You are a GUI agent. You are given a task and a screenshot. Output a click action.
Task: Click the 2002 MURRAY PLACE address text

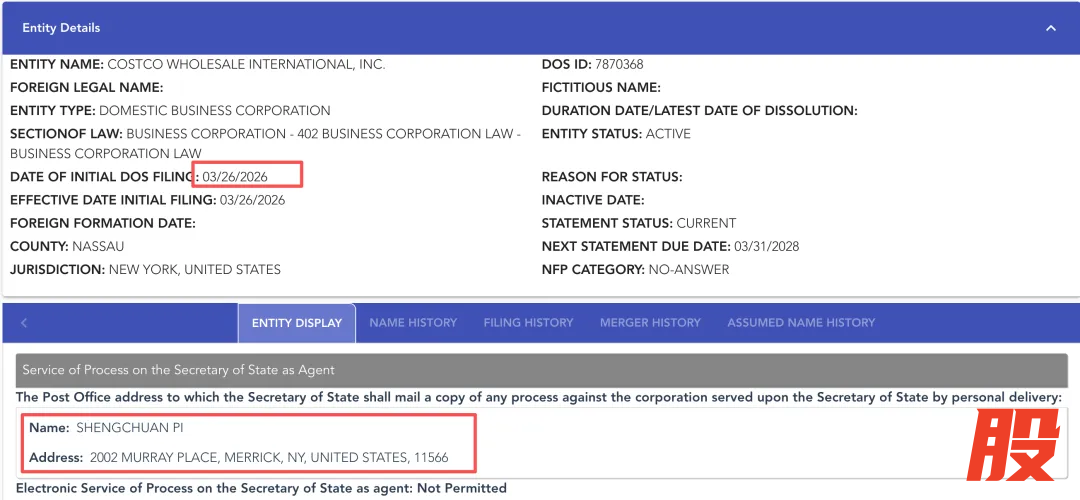[269, 458]
